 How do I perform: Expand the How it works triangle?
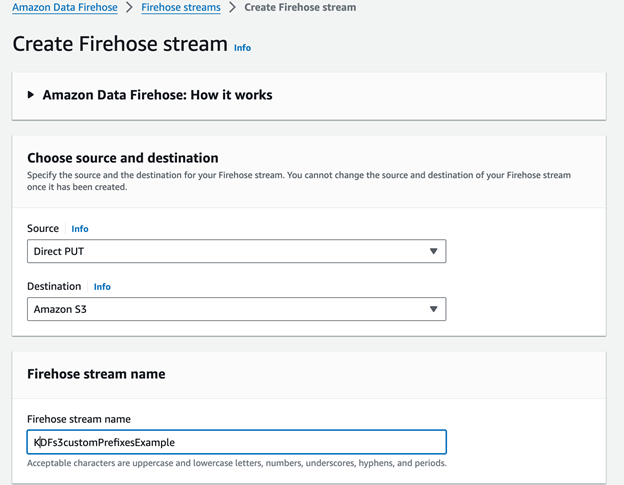(x=31, y=95)
